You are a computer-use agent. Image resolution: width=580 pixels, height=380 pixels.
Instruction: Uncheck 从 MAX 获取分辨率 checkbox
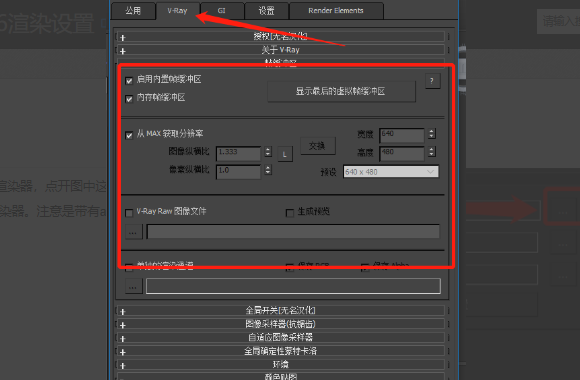pyautogui.click(x=129, y=135)
